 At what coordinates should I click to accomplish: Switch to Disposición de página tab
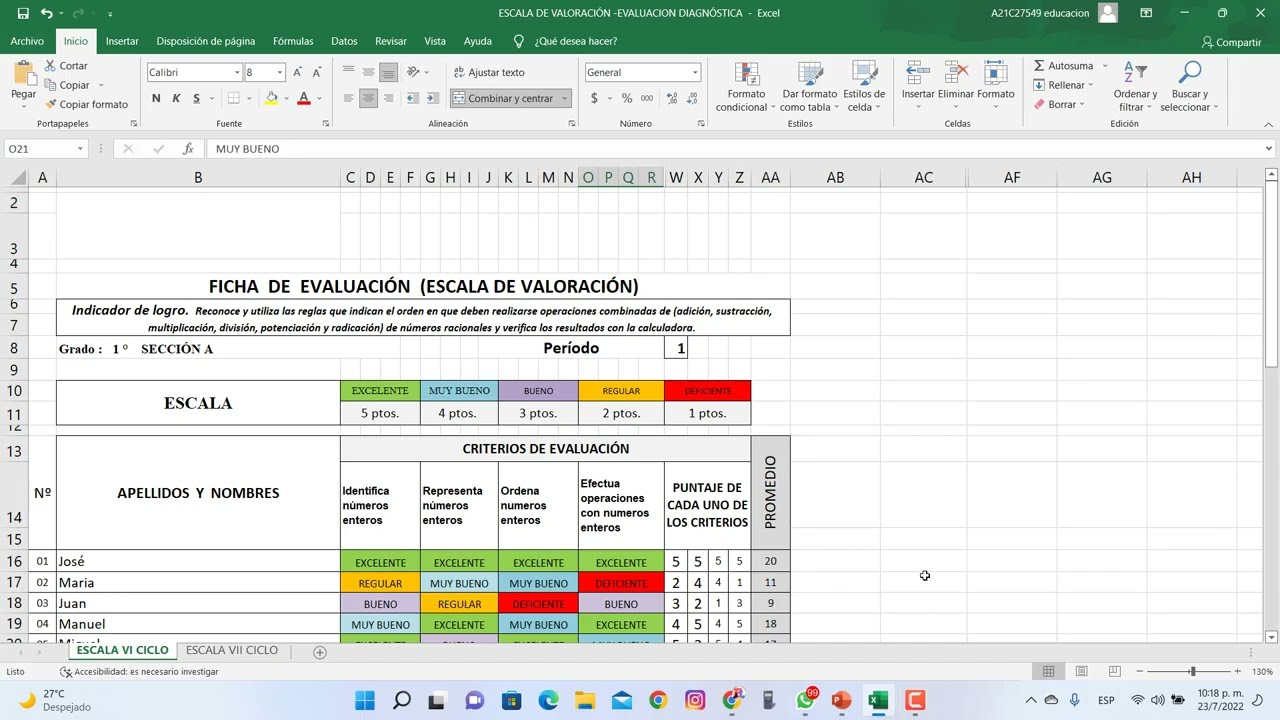click(206, 41)
